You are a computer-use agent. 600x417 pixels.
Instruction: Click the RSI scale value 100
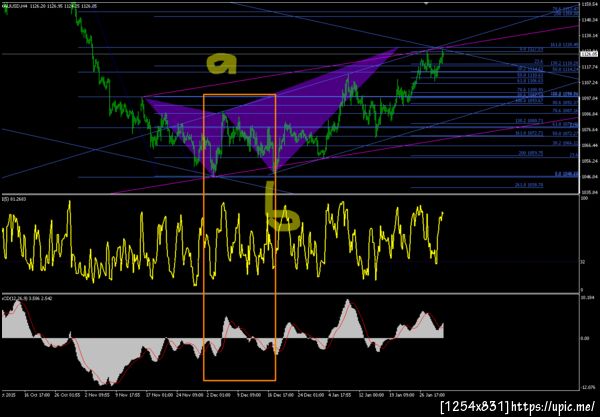click(x=584, y=199)
